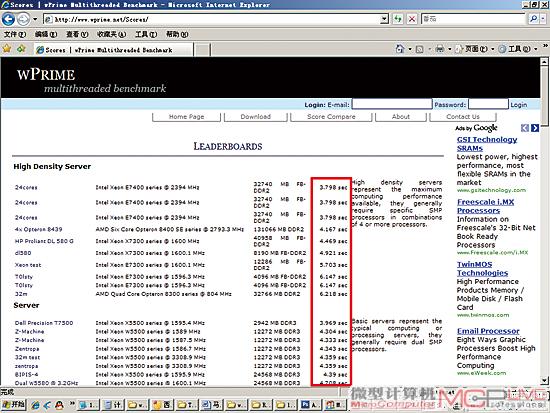
Task: Click the vertical scrollbar thumb
Action: pyautogui.click(x=544, y=95)
